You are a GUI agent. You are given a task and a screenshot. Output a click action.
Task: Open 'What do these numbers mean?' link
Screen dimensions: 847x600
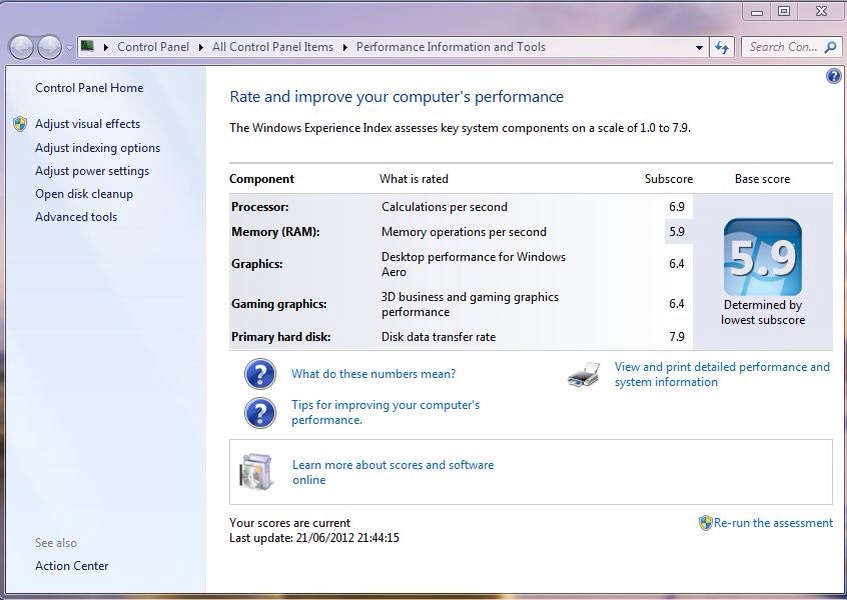(373, 374)
